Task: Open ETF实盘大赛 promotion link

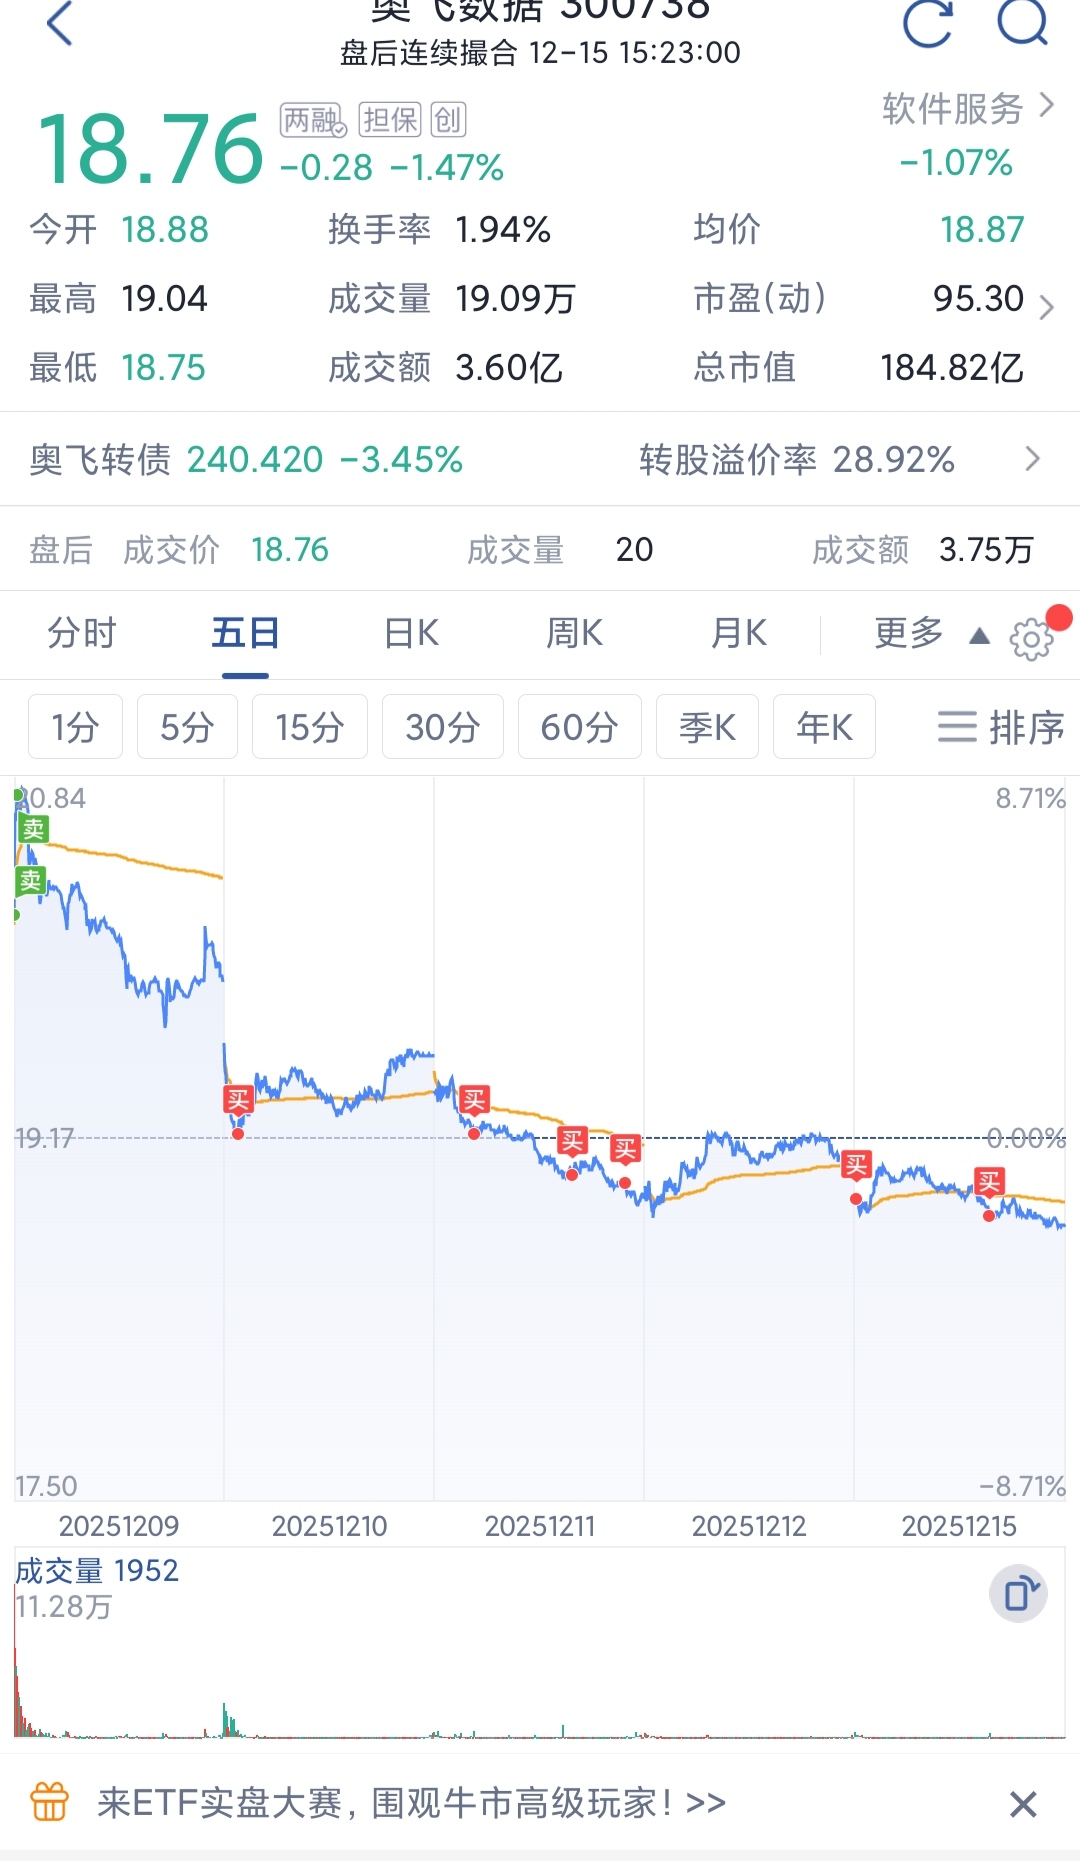Action: coord(411,1803)
